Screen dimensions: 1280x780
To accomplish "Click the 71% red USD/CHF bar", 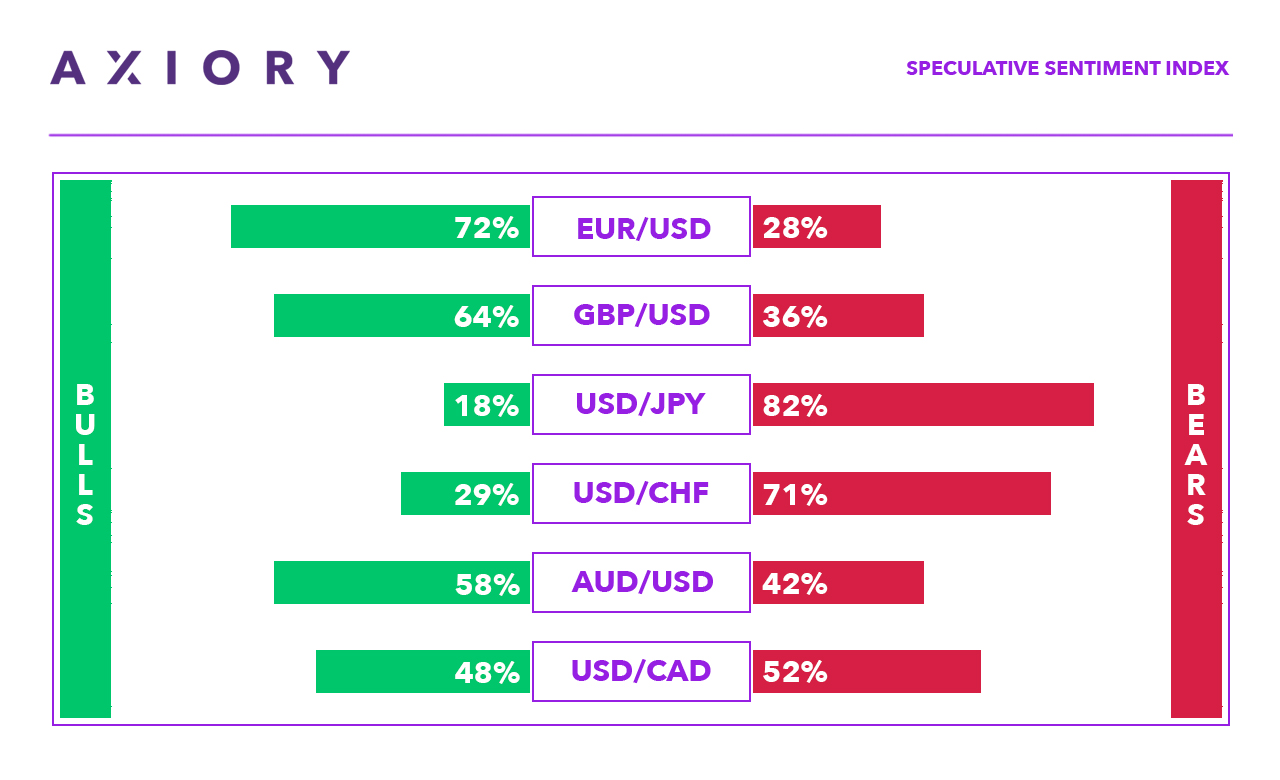I will click(902, 493).
